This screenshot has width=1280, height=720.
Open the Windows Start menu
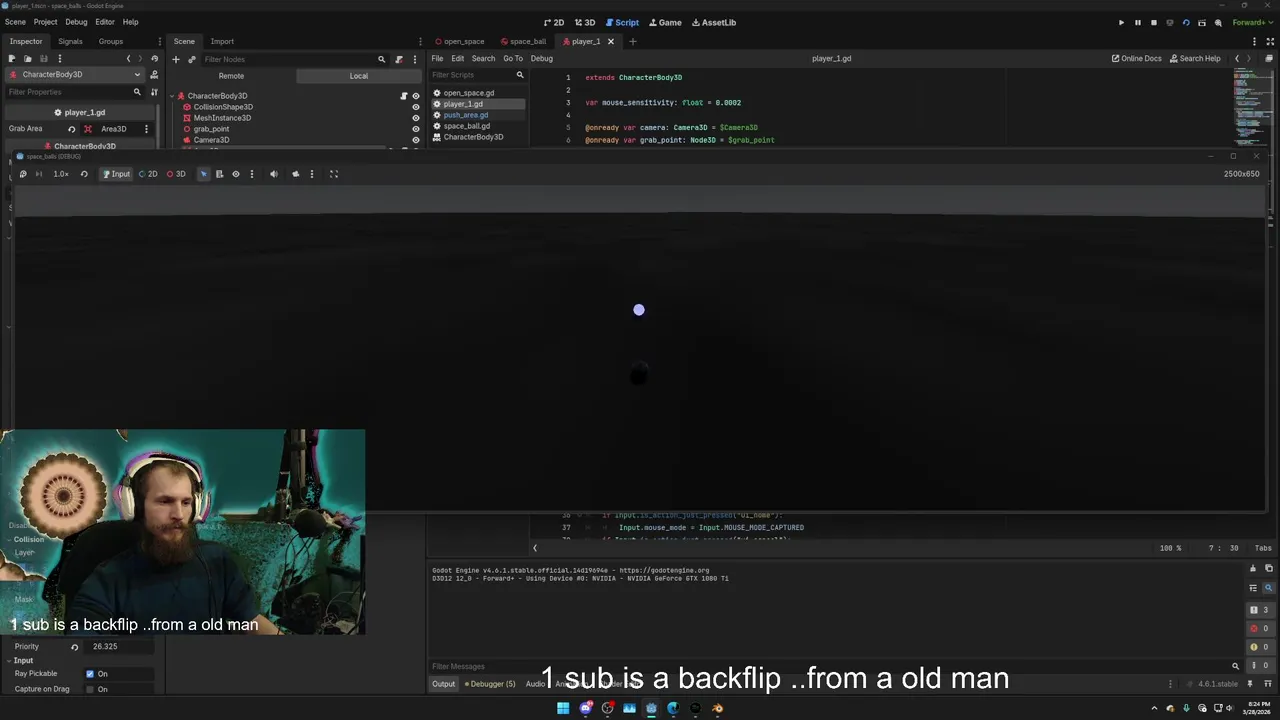(563, 708)
